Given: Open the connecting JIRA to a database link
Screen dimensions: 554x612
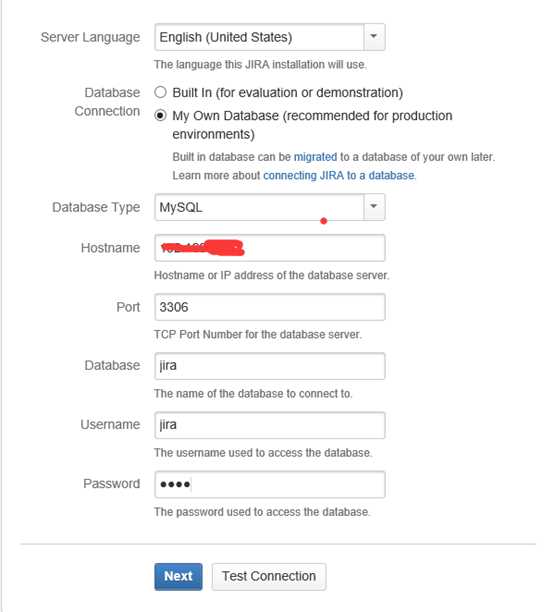Looking at the screenshot, I should tap(339, 176).
